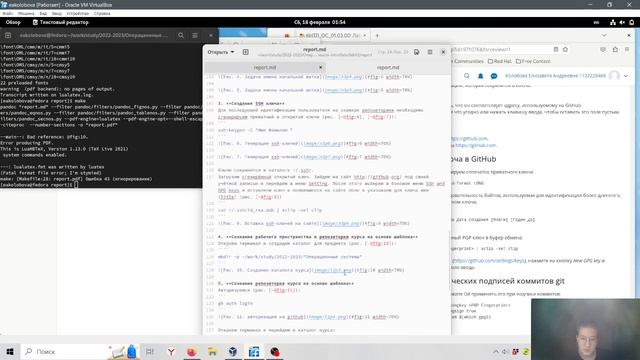Select the first report.md tab

click(264, 67)
